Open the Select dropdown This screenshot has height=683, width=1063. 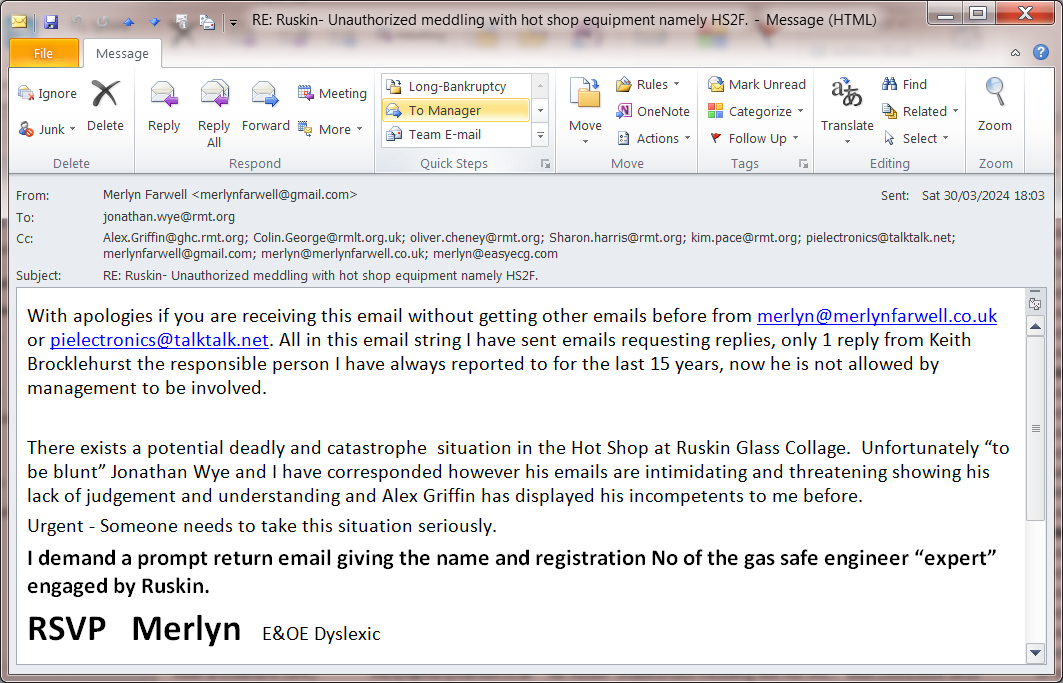pos(916,138)
